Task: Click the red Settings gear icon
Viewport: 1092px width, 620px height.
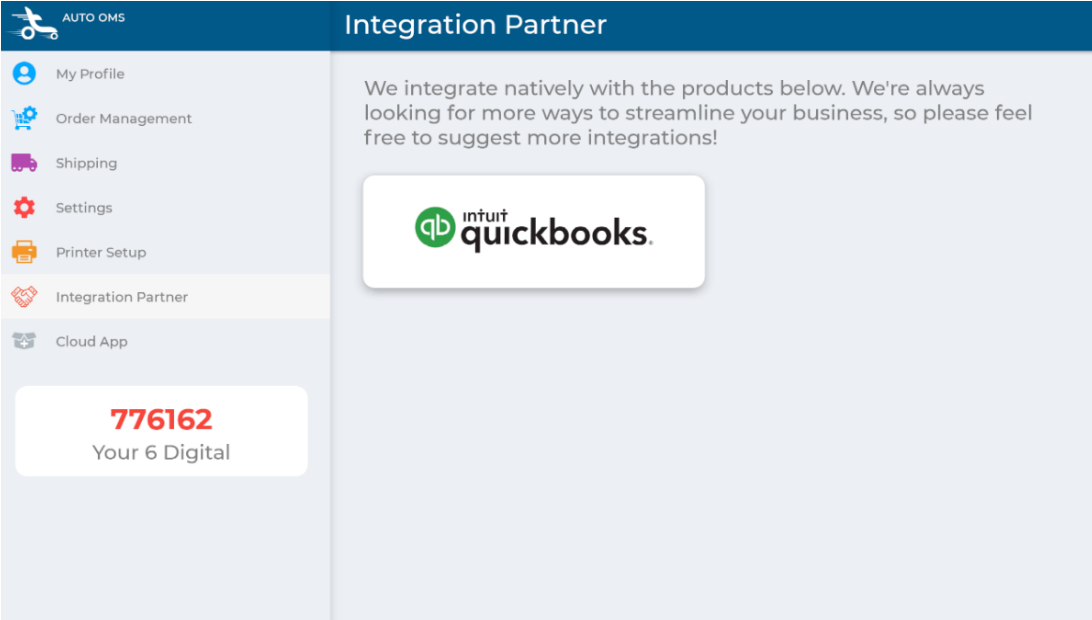Action: point(24,208)
